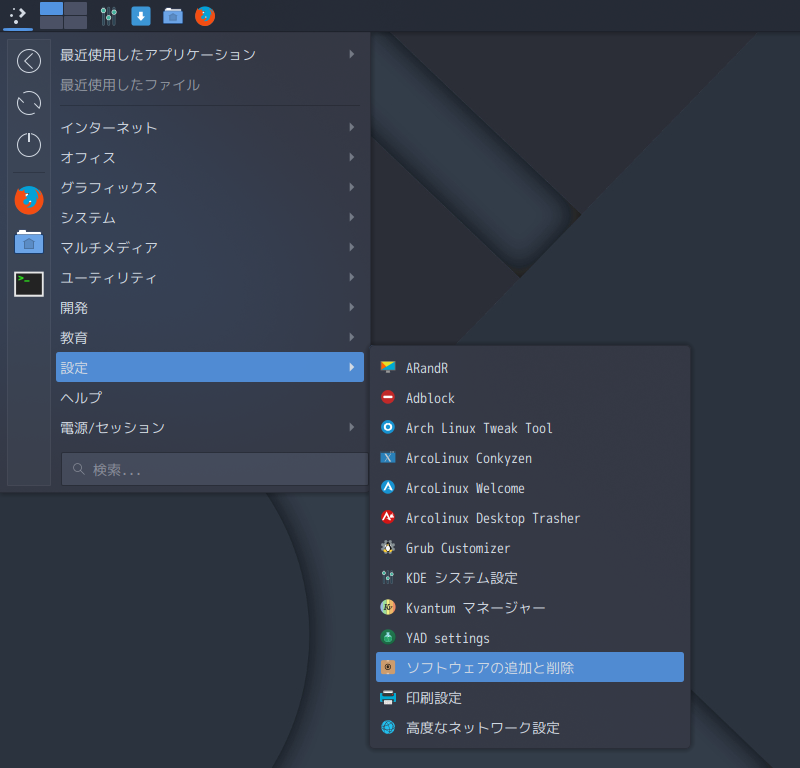800x768 pixels.
Task: Launch Arch Linux Tweak Tool
Action: coord(530,428)
